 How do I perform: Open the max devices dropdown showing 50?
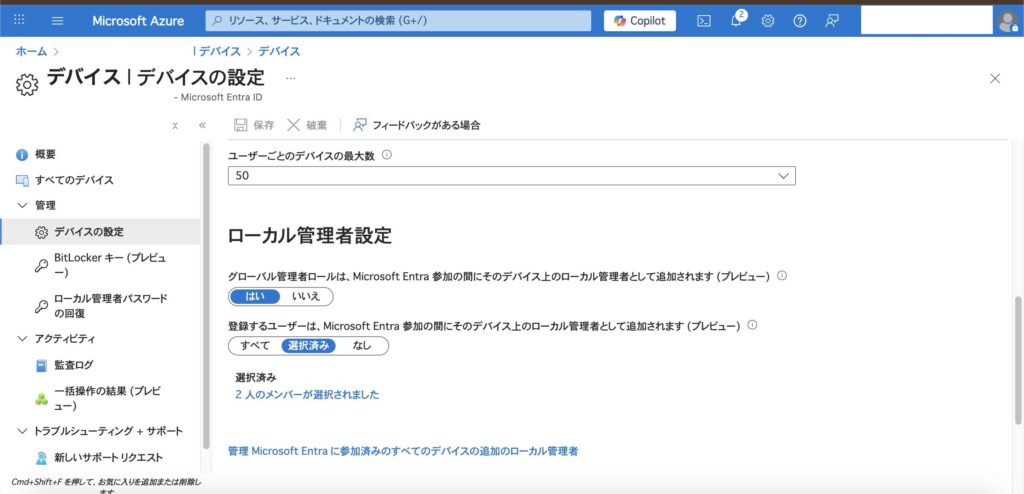click(511, 176)
